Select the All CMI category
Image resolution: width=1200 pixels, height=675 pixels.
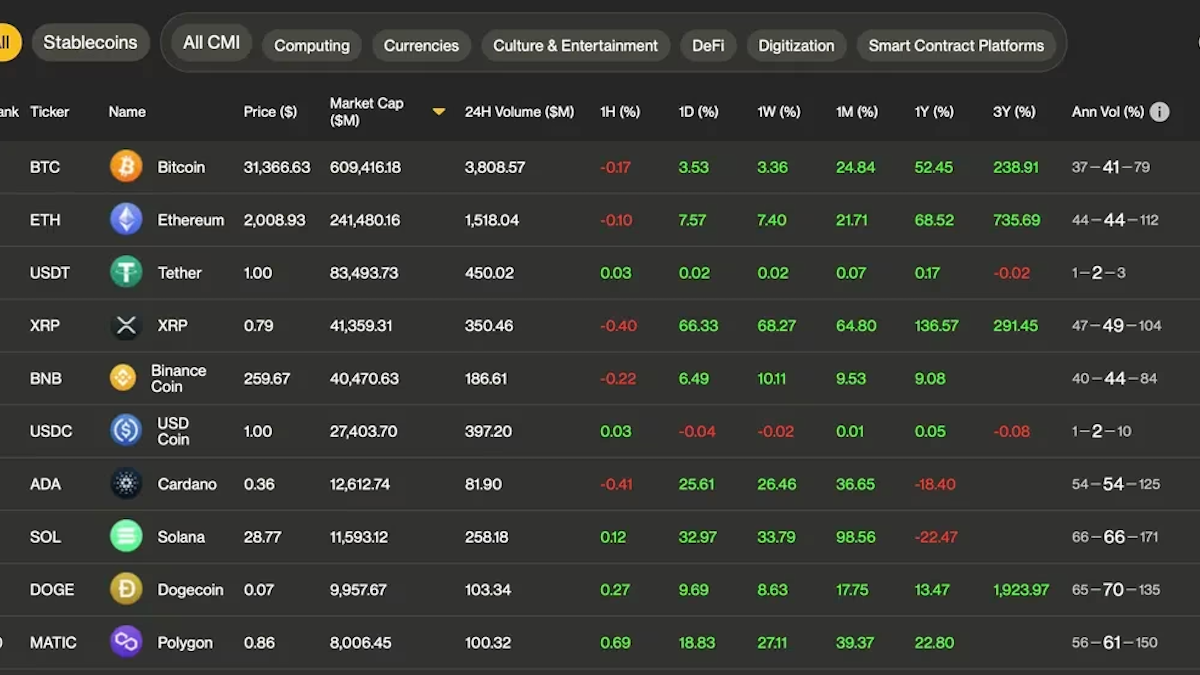211,43
